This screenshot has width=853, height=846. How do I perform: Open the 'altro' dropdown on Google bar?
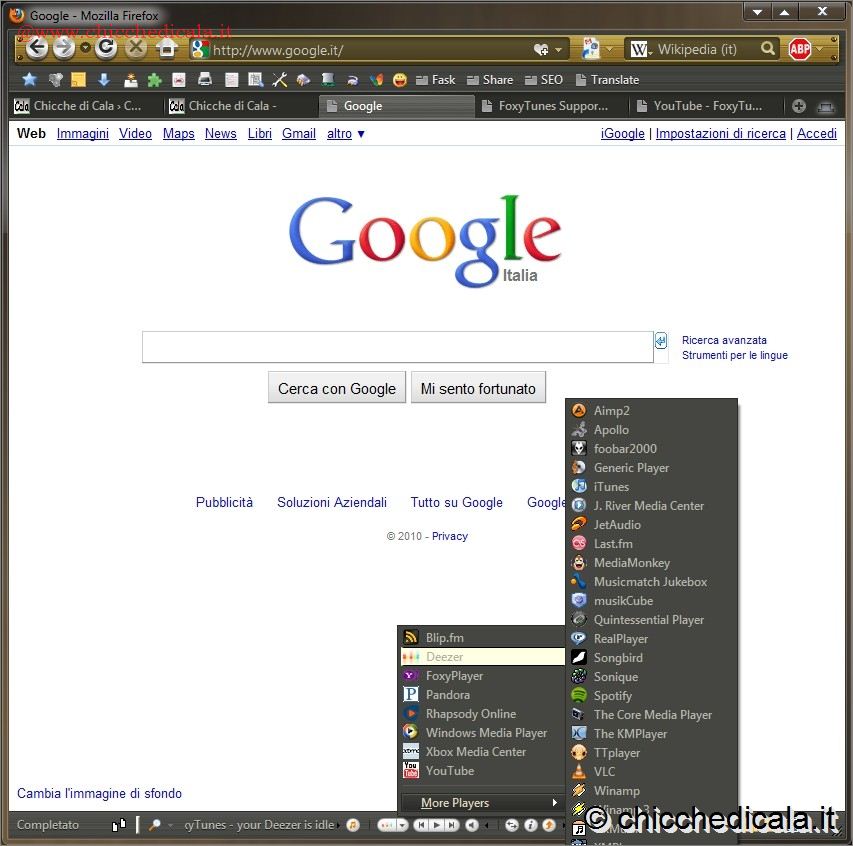(x=346, y=133)
